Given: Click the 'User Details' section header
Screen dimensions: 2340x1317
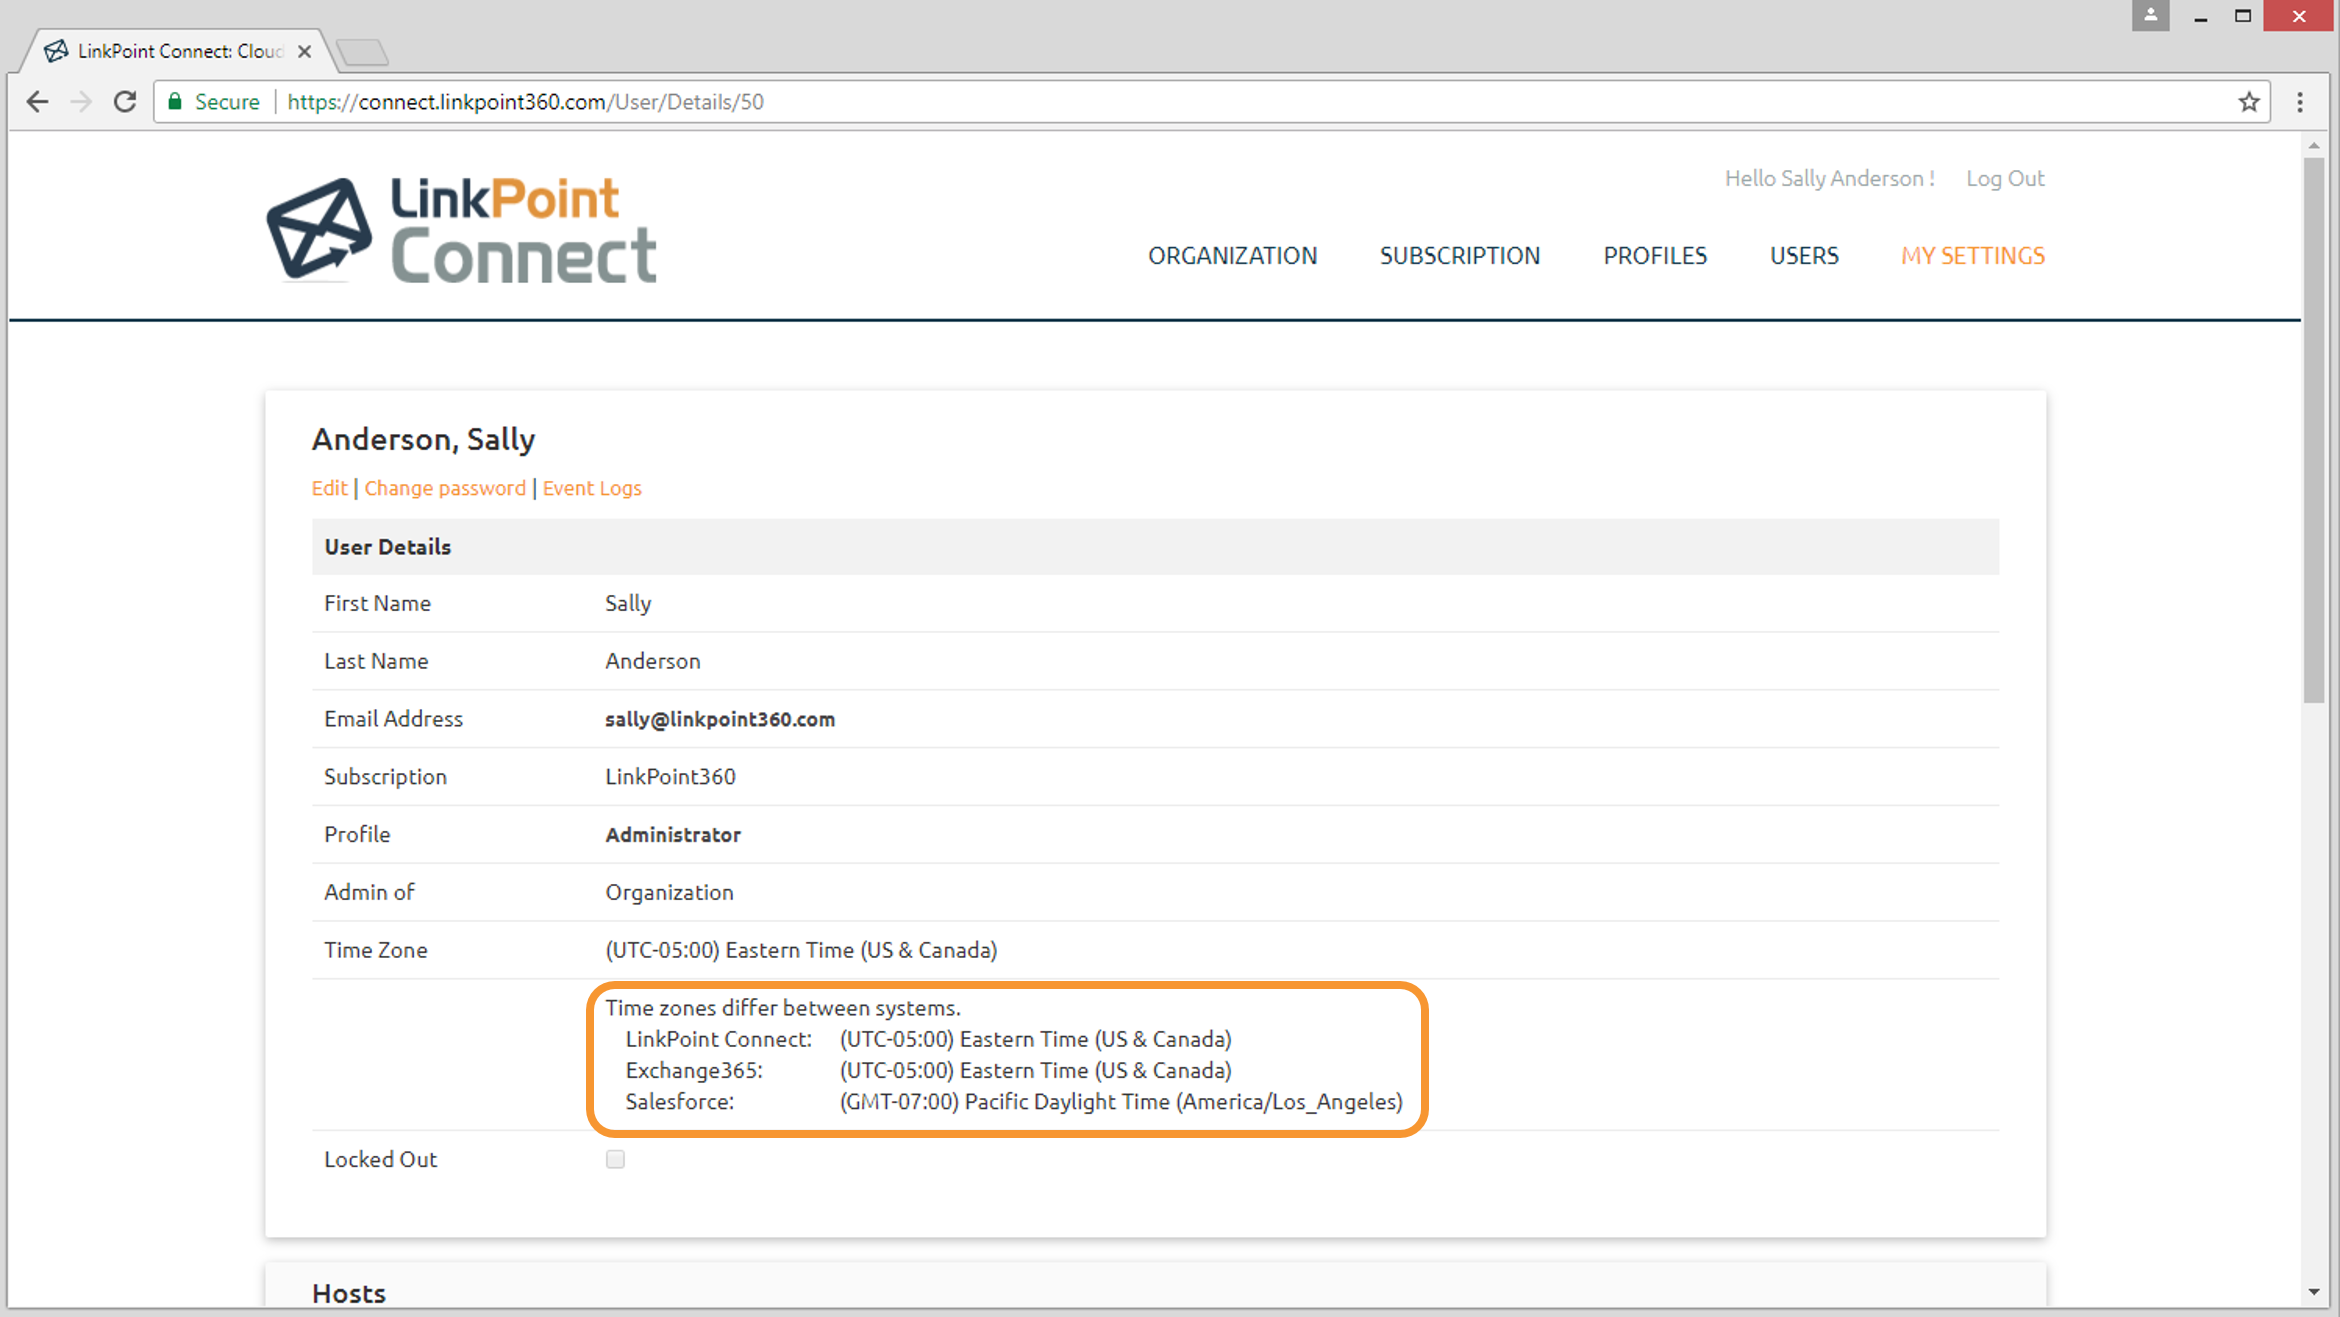Looking at the screenshot, I should click(387, 547).
